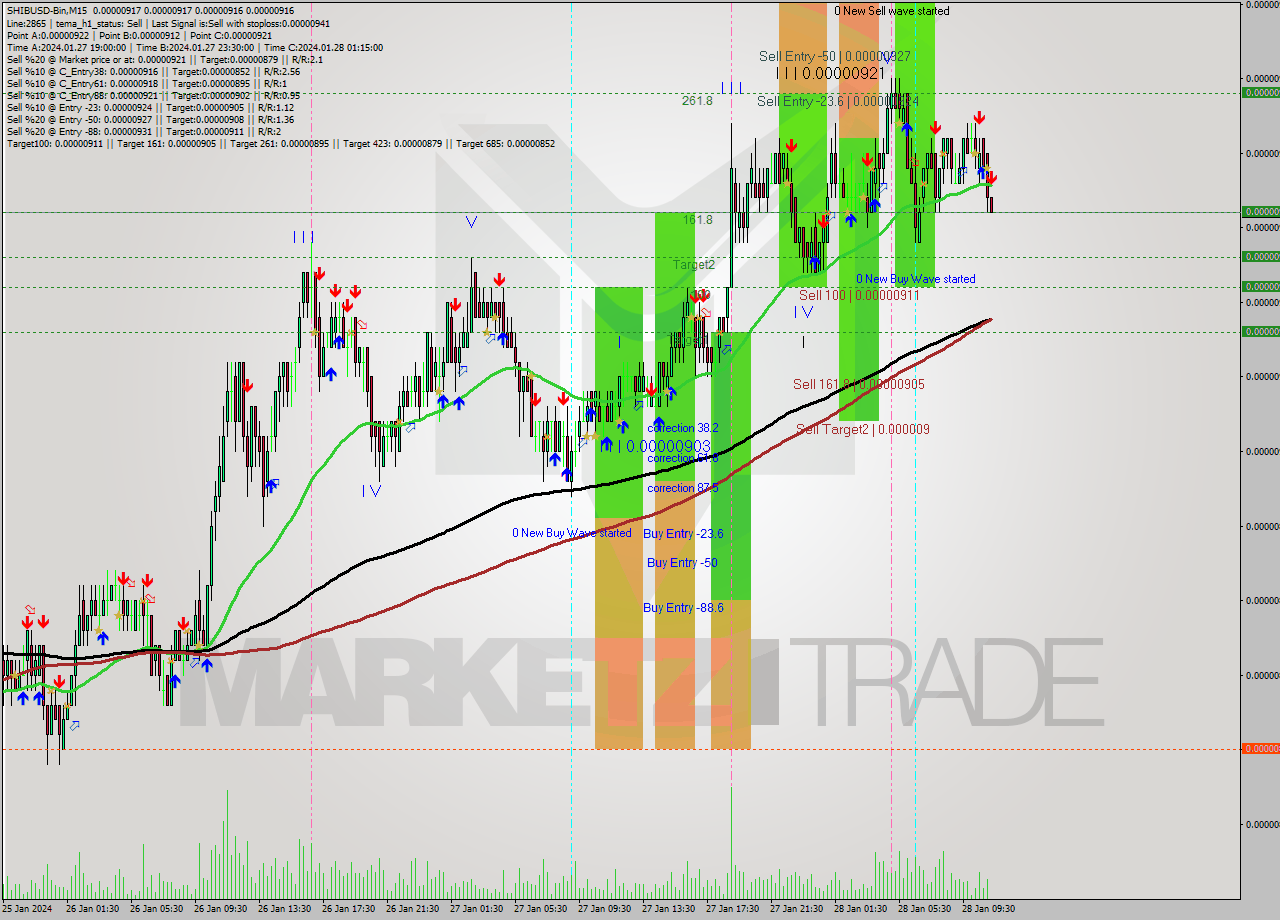Select the 'Buy Entry -50' label

click(x=682, y=563)
